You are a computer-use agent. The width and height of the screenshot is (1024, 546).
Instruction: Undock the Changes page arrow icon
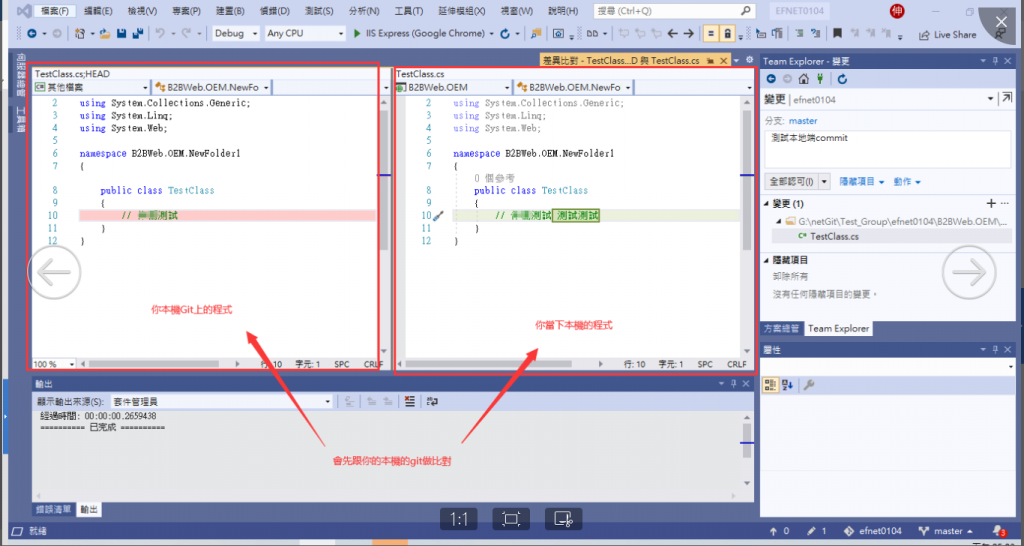point(1007,98)
